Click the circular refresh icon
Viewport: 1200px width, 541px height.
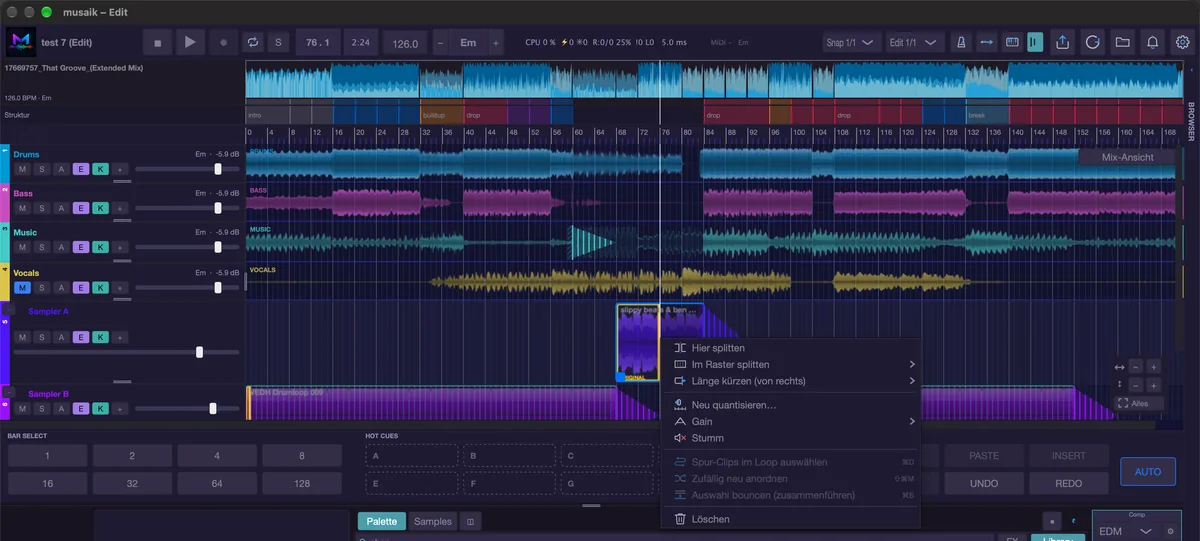[1093, 43]
